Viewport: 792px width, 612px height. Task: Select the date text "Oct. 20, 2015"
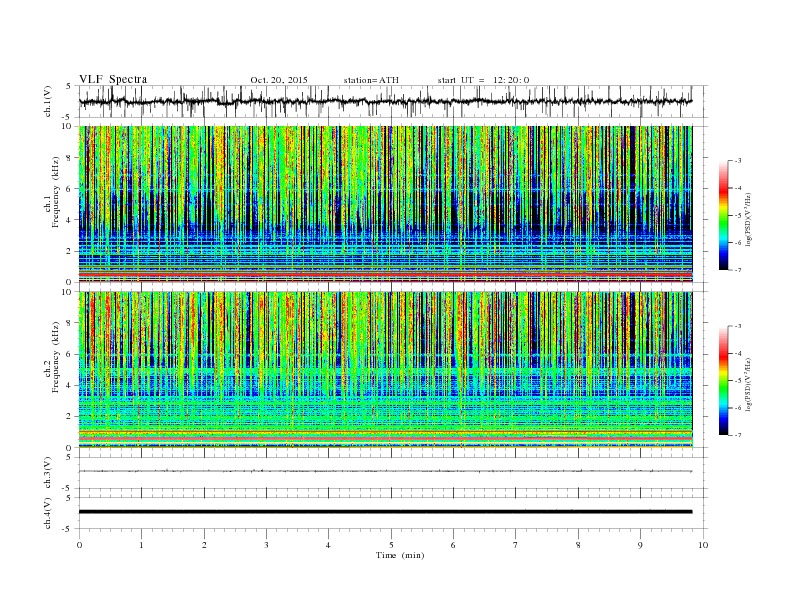(279, 80)
